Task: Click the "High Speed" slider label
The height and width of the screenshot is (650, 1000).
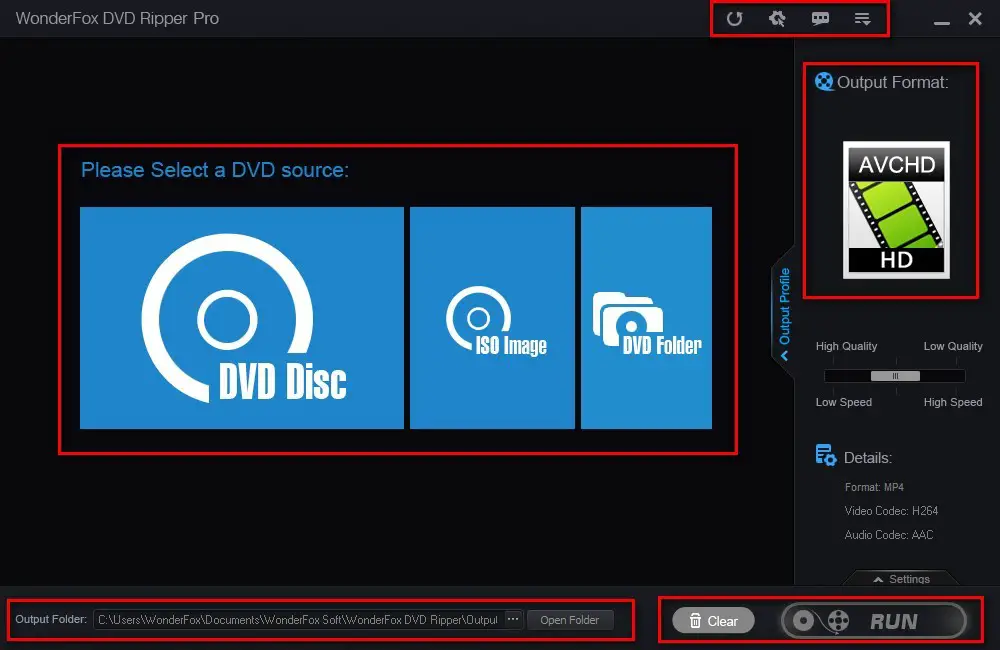Action: tap(953, 403)
